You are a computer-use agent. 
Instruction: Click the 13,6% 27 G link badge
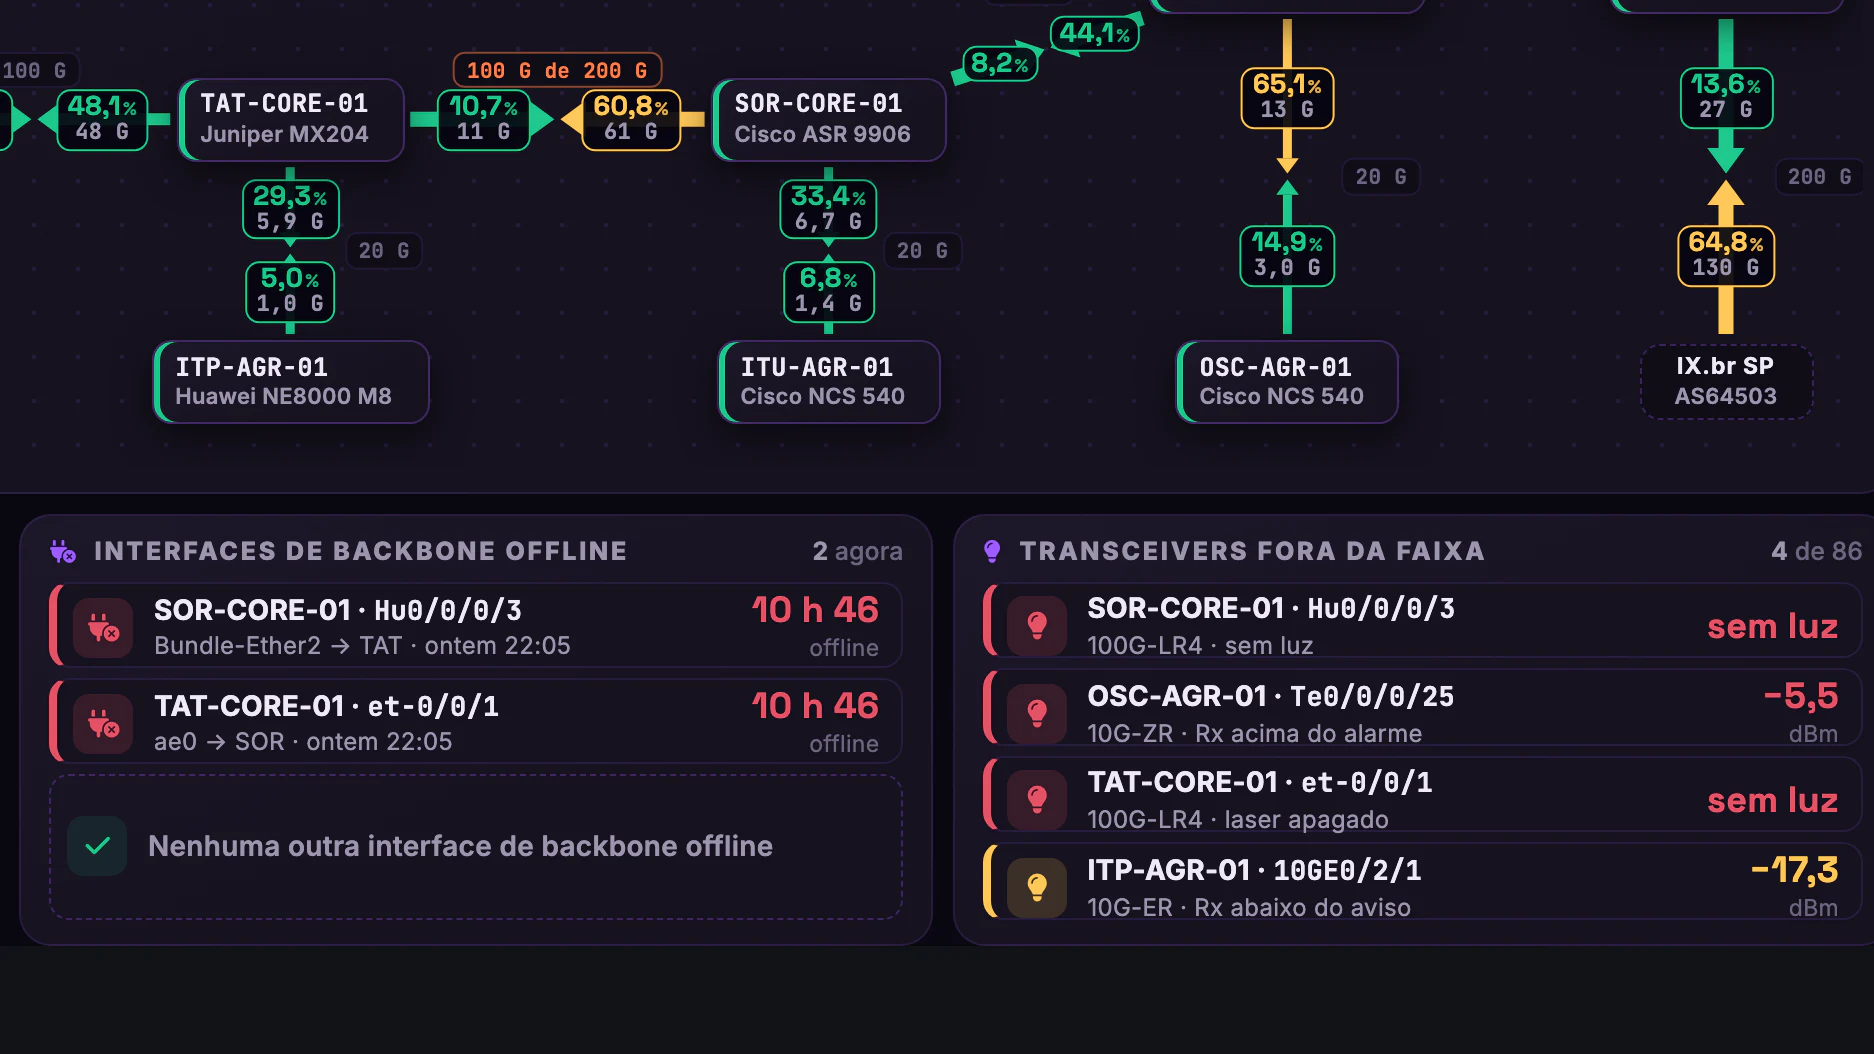[1726, 97]
